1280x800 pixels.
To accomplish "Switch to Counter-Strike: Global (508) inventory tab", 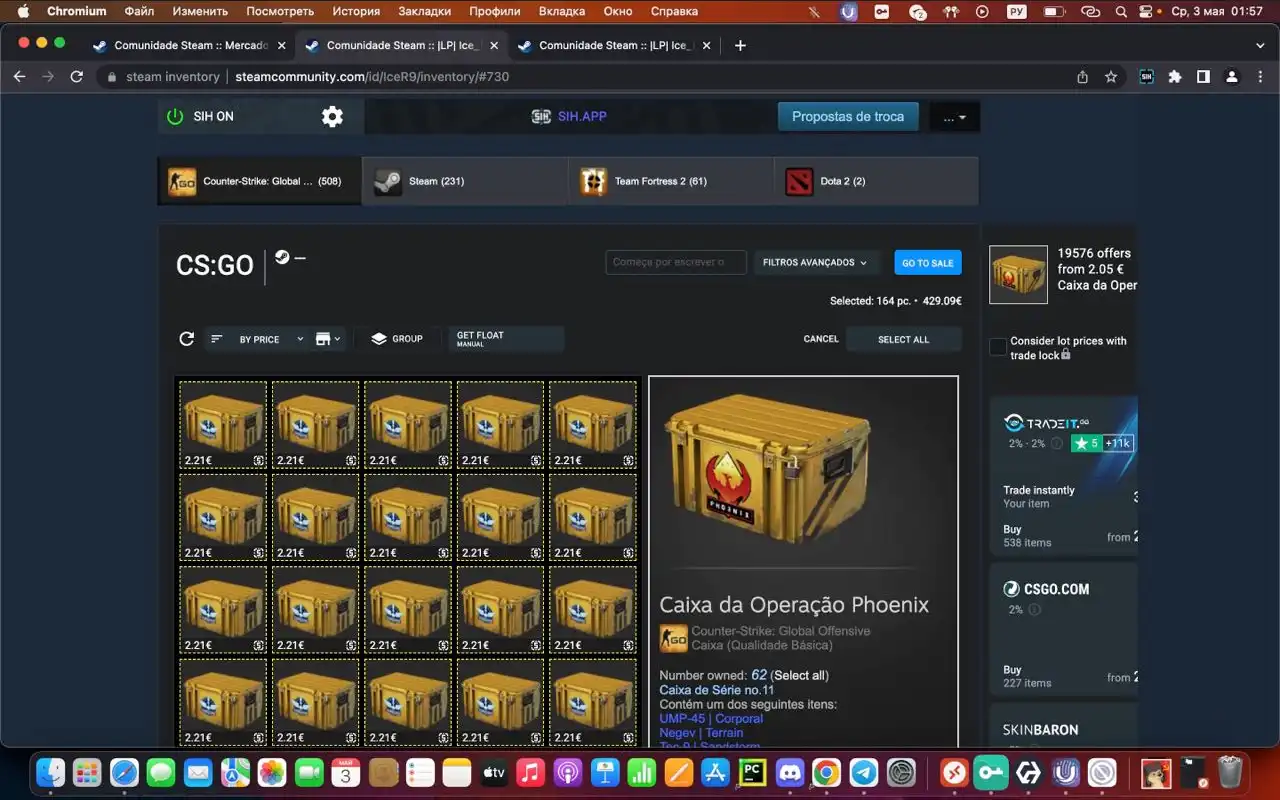I will (260, 181).
